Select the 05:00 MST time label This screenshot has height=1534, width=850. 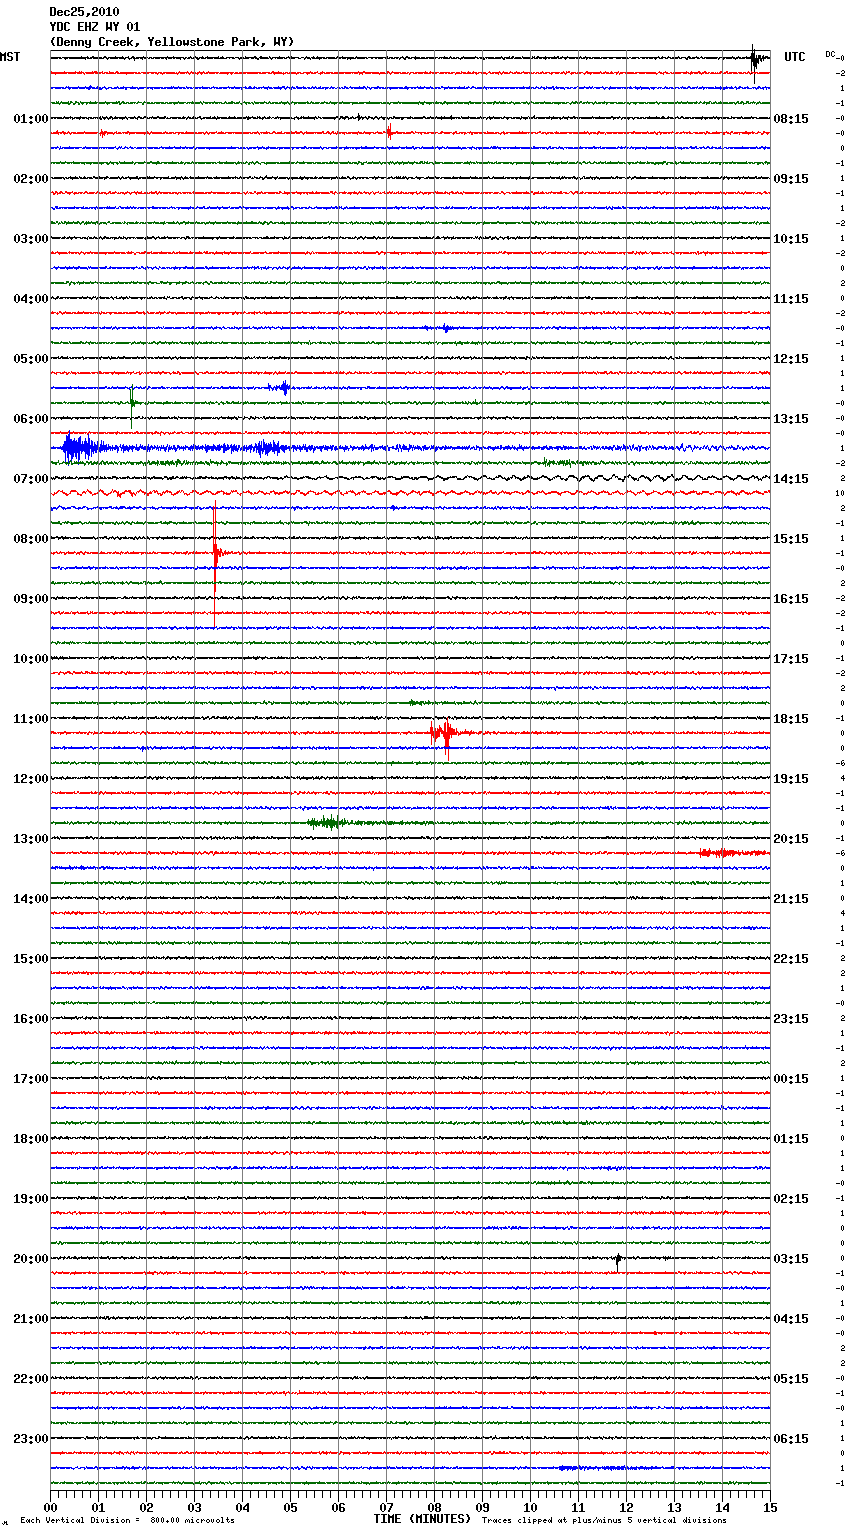(31, 359)
